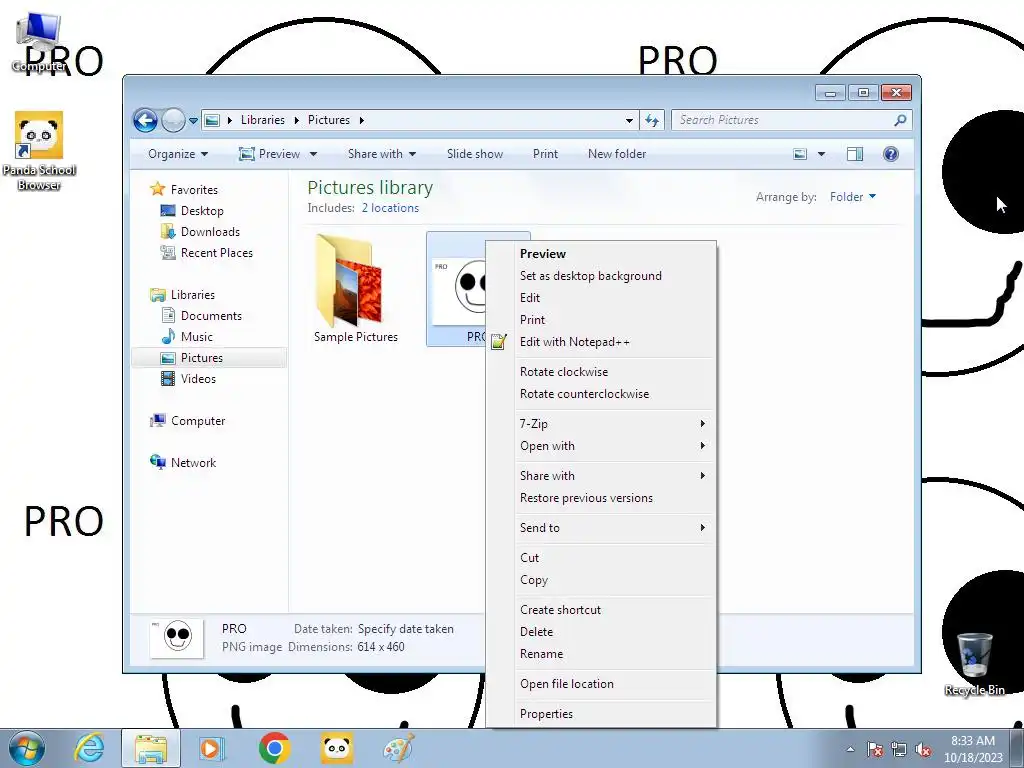This screenshot has height=768, width=1024.
Task: Select the Sample Pictures folder
Action: [x=355, y=289]
